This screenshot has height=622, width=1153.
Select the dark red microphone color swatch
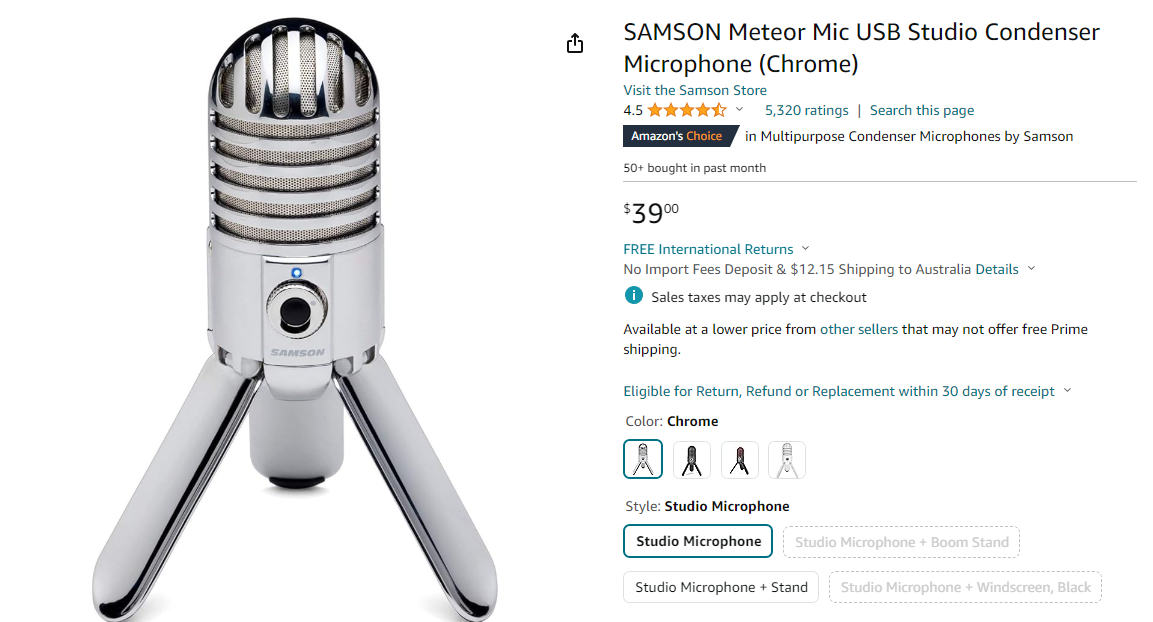coord(740,460)
